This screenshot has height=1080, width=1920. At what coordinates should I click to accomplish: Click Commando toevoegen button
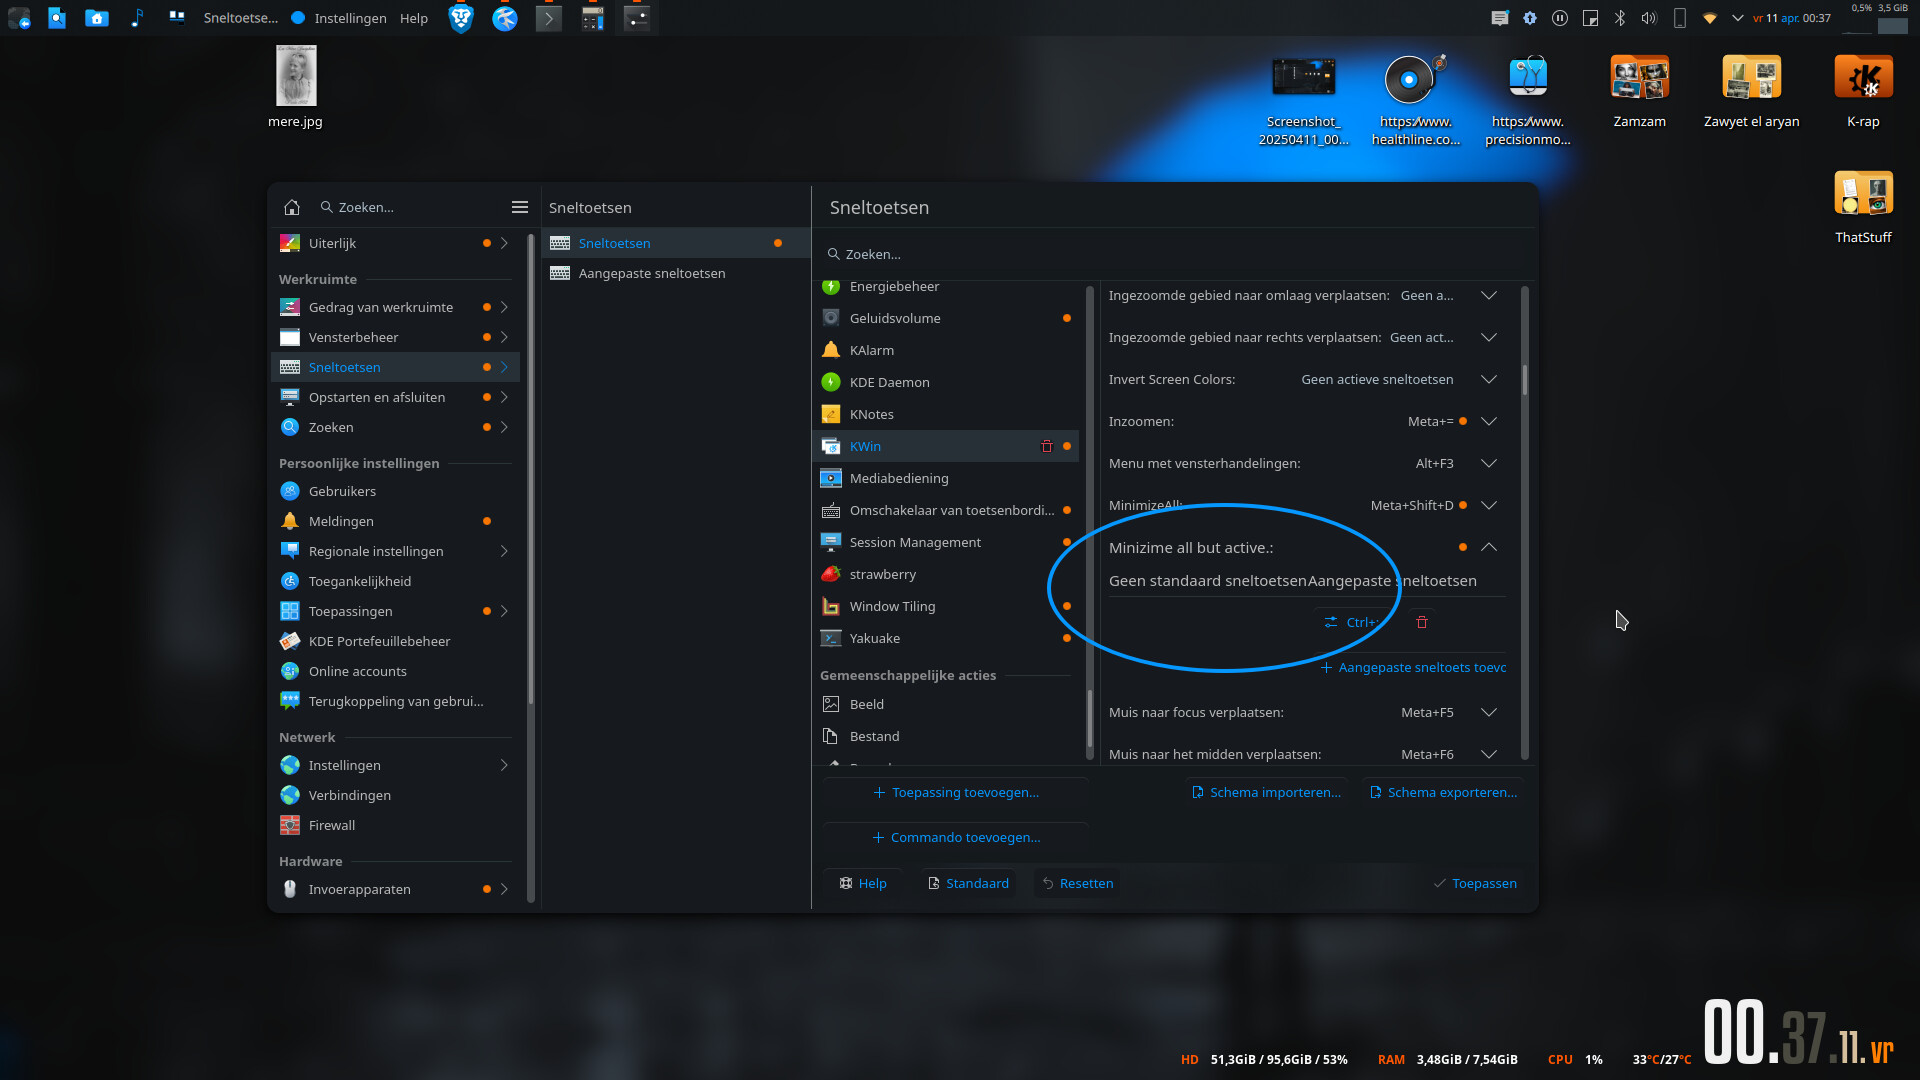[x=956, y=837]
